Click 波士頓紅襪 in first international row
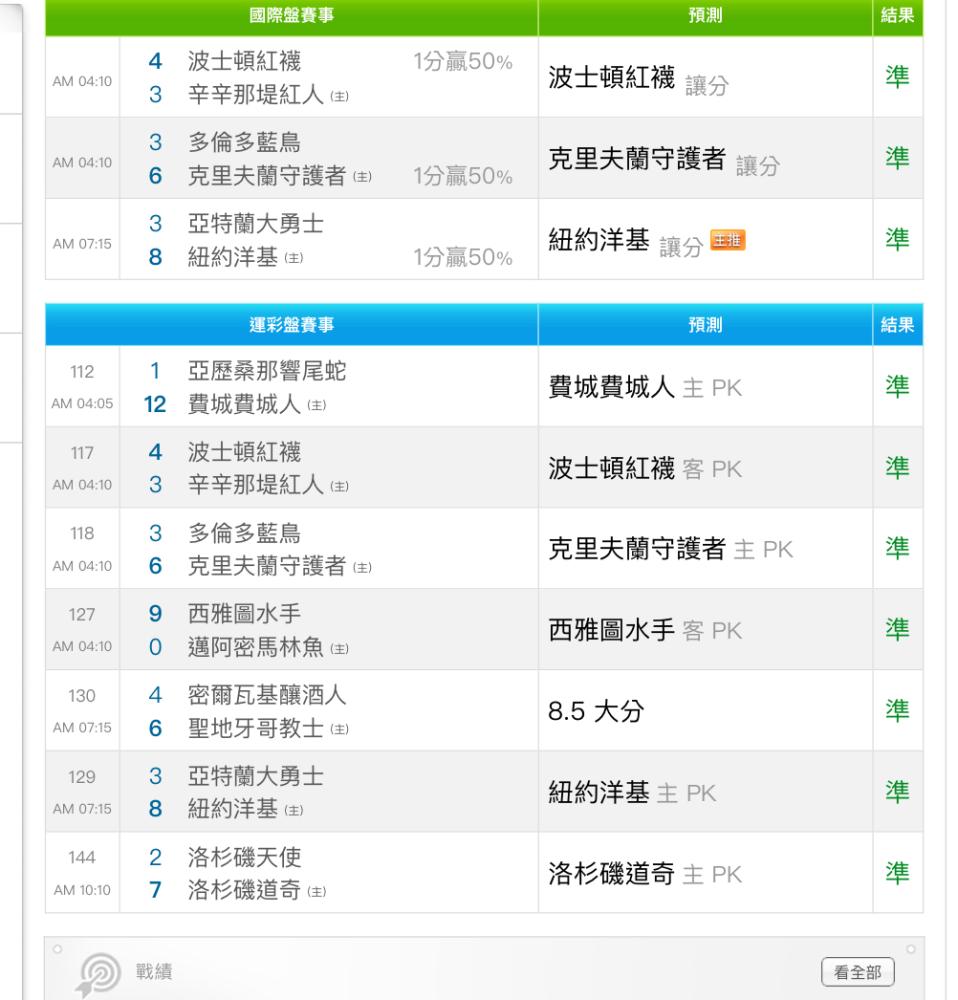Viewport: 958px width, 1000px height. 244,61
